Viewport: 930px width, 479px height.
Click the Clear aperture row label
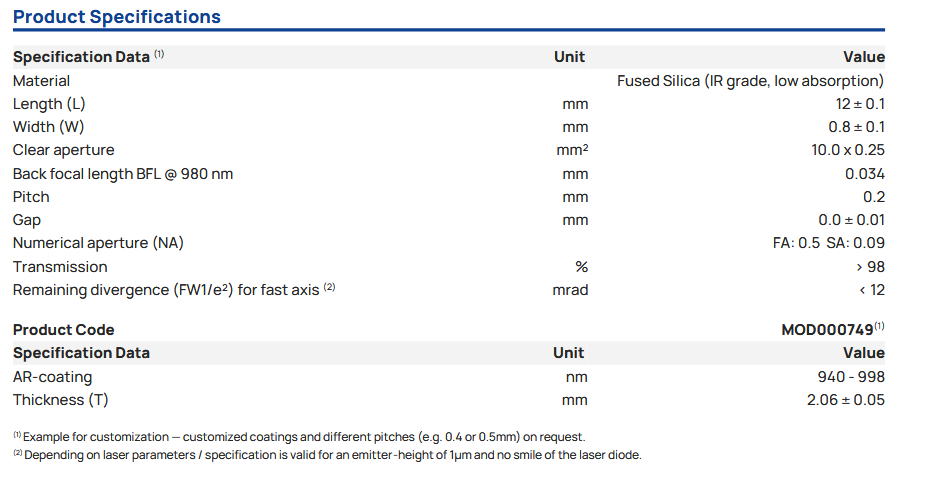(x=63, y=150)
